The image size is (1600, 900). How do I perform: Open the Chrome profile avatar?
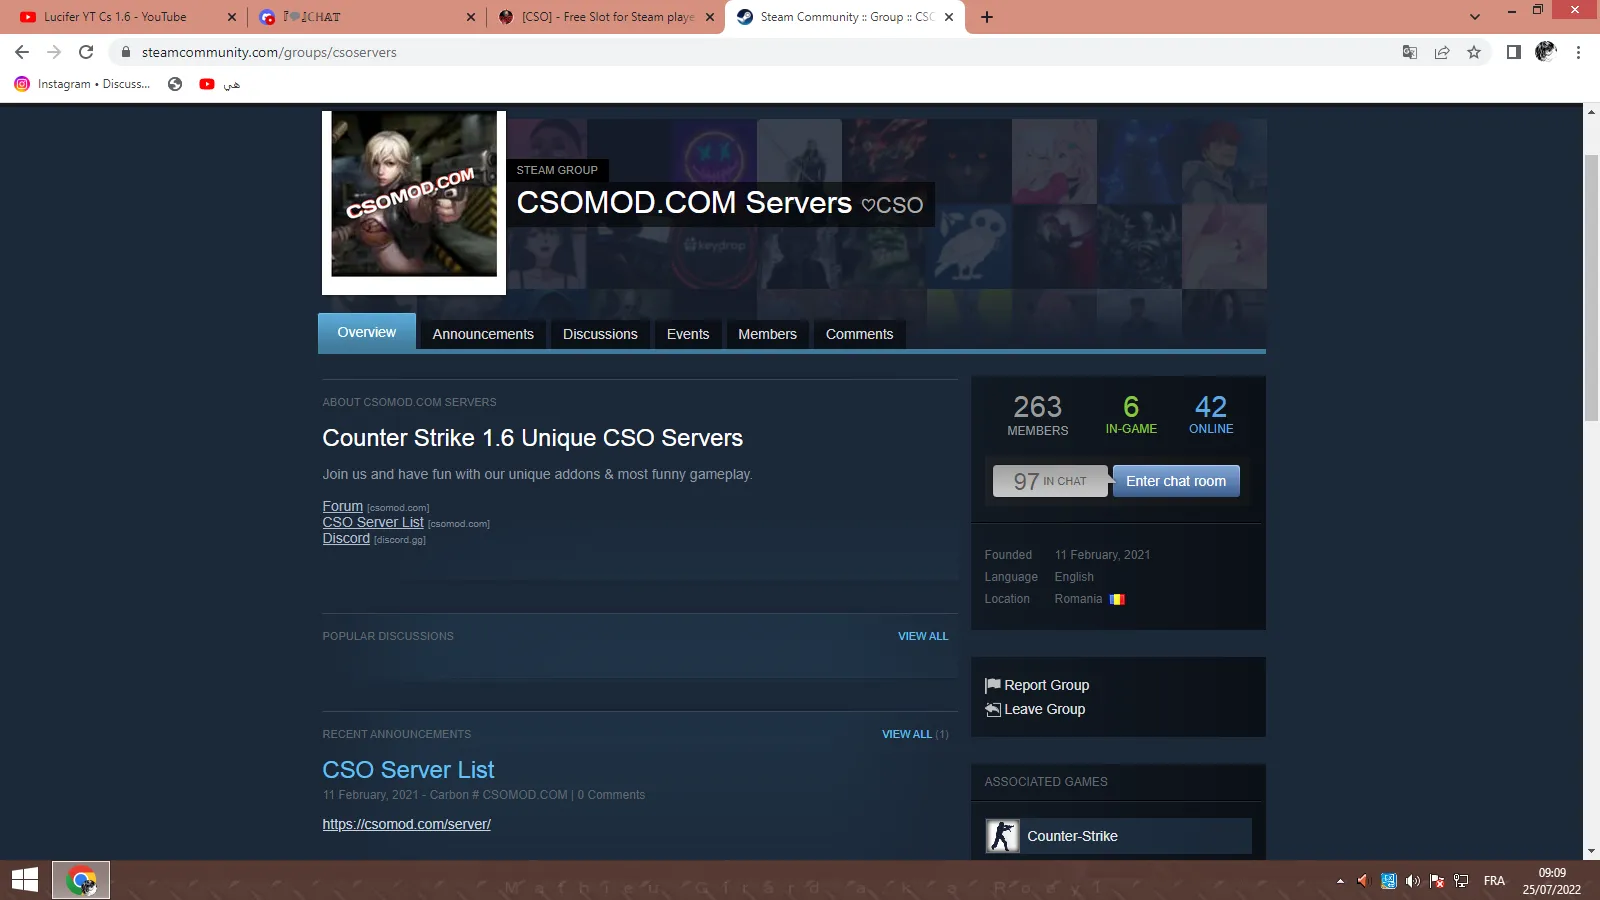(1546, 52)
